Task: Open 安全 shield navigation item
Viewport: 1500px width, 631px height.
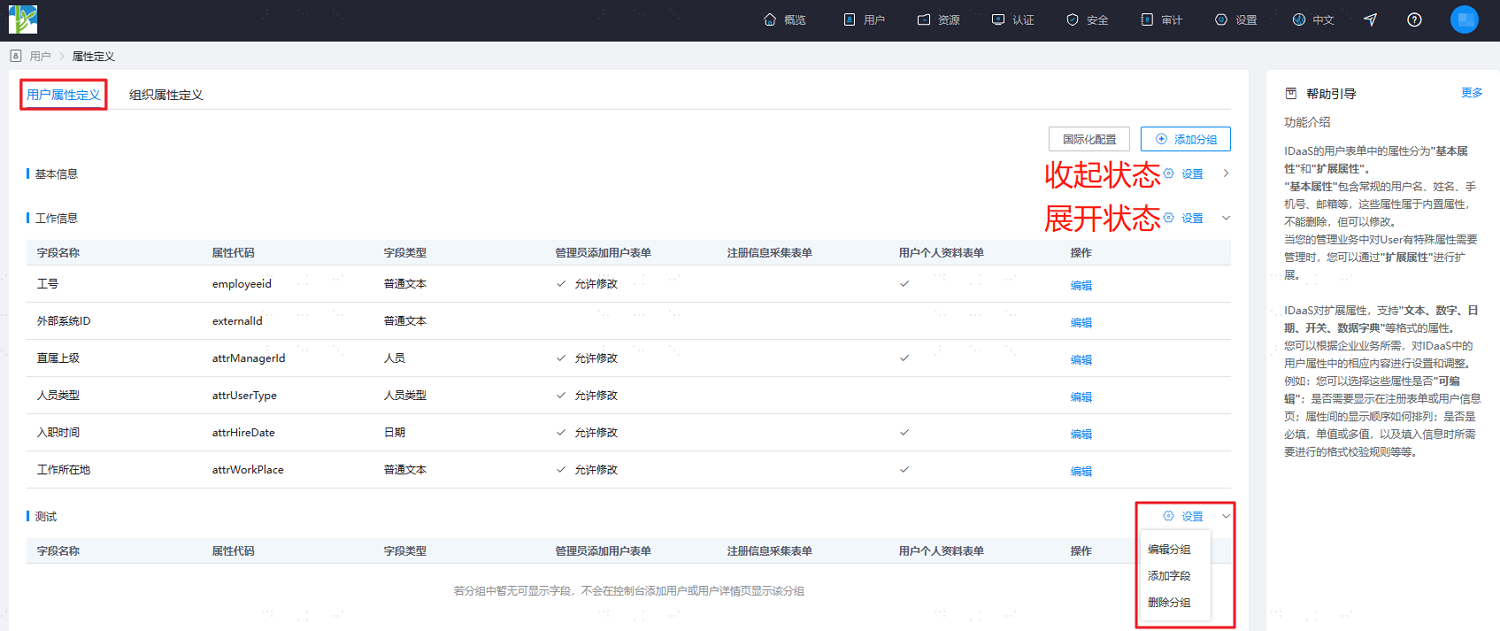Action: pyautogui.click(x=1087, y=20)
